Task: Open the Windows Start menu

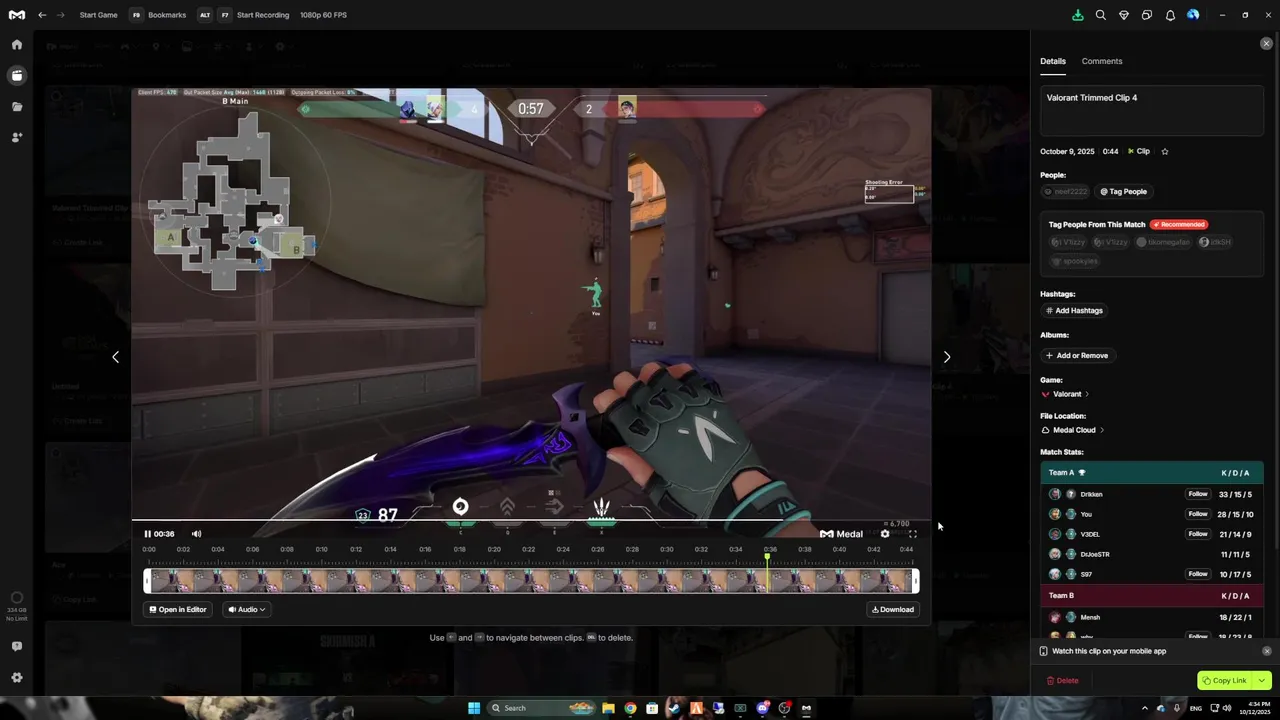Action: click(x=474, y=708)
